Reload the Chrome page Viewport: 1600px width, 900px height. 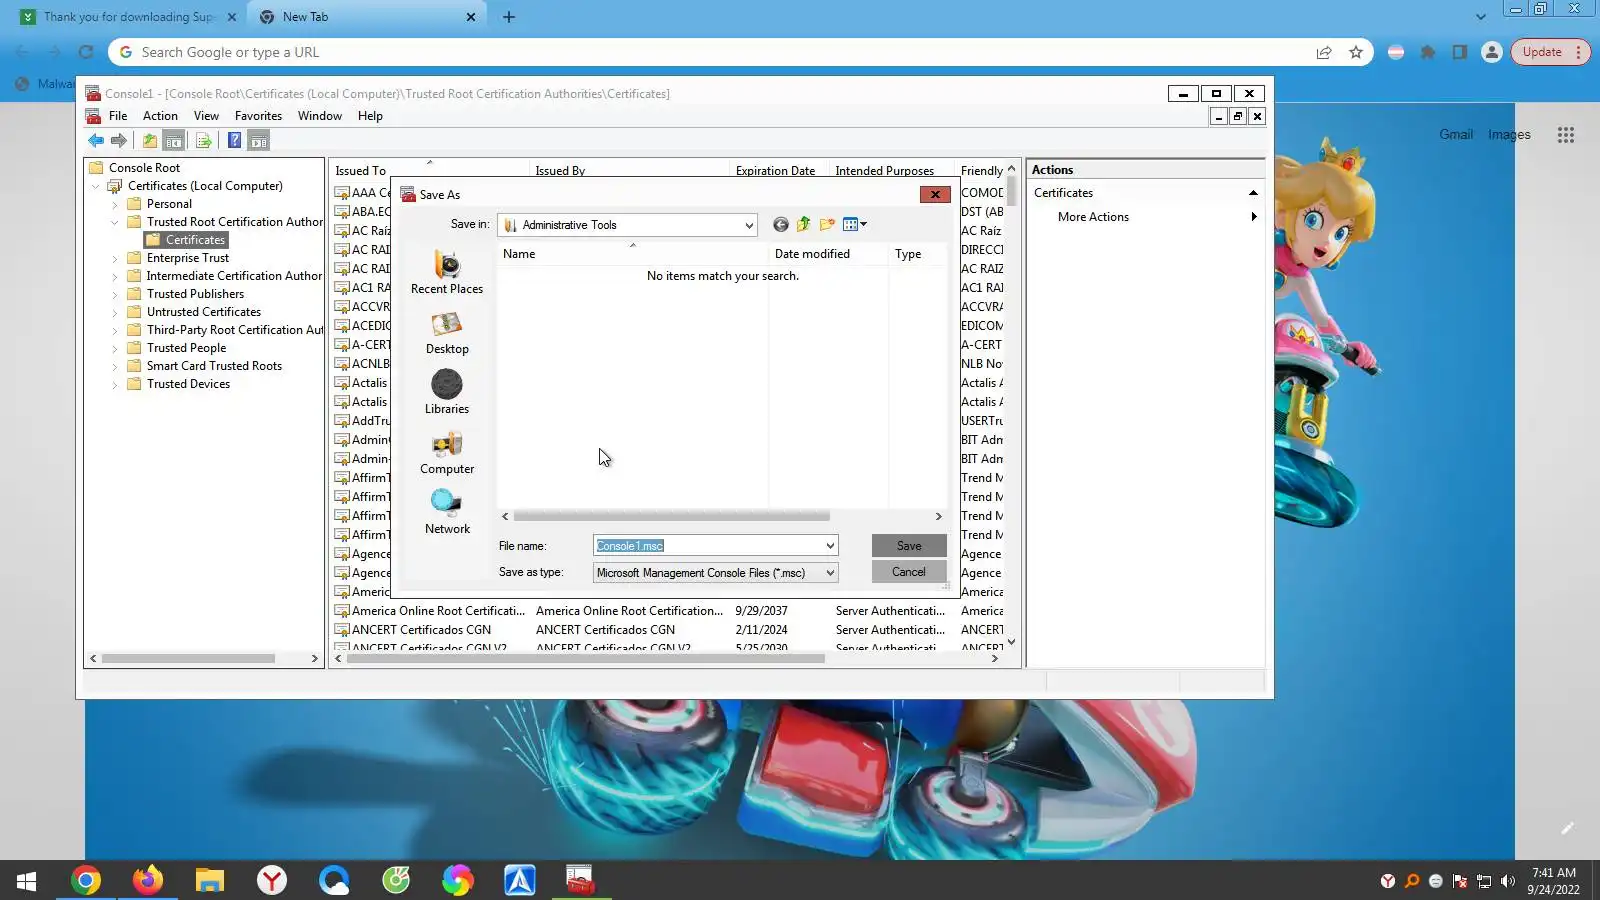coord(86,52)
